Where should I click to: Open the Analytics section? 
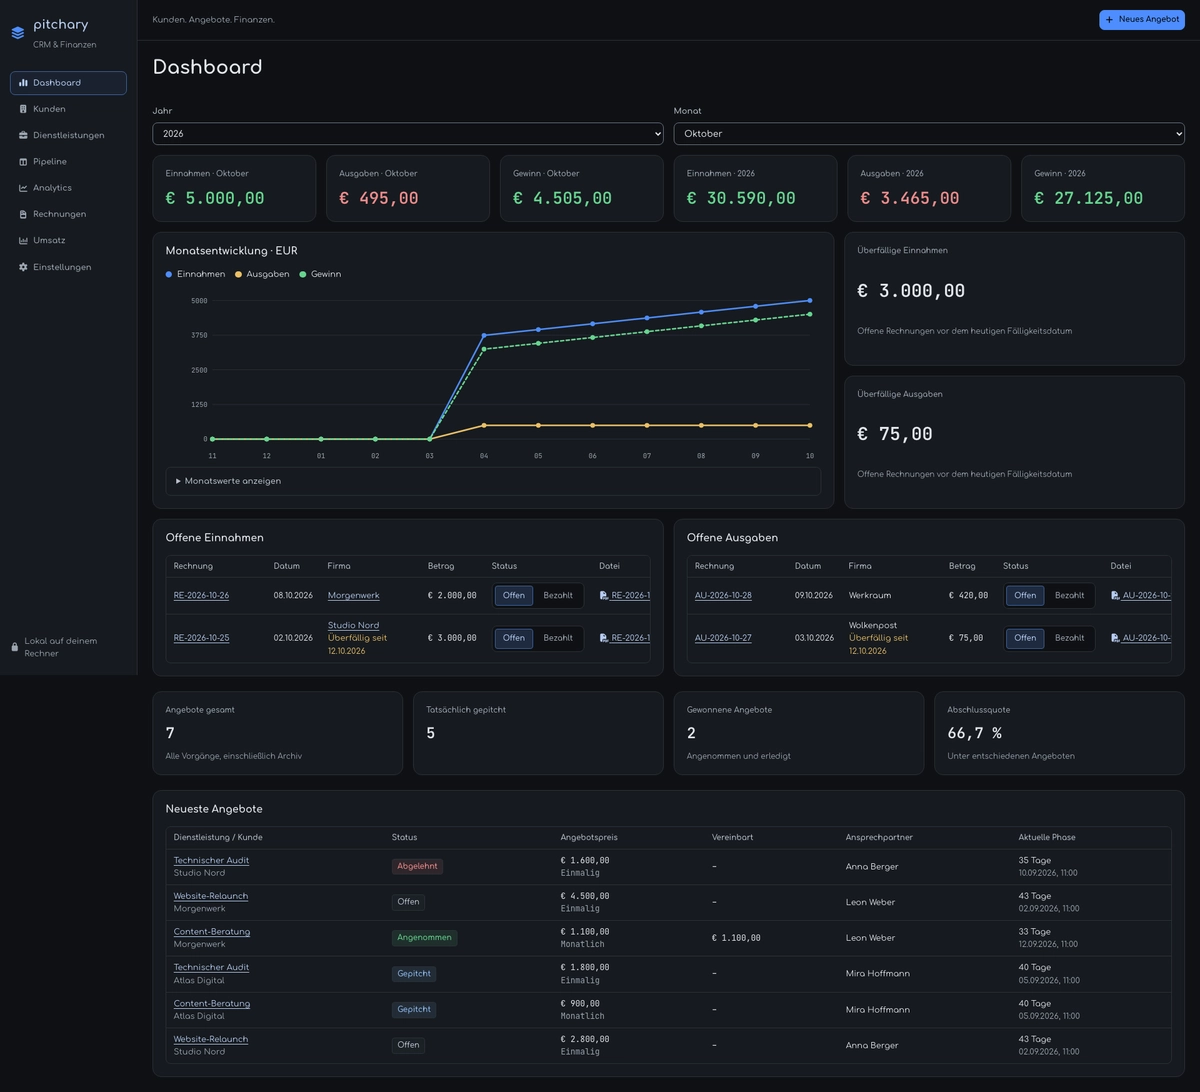[68, 188]
